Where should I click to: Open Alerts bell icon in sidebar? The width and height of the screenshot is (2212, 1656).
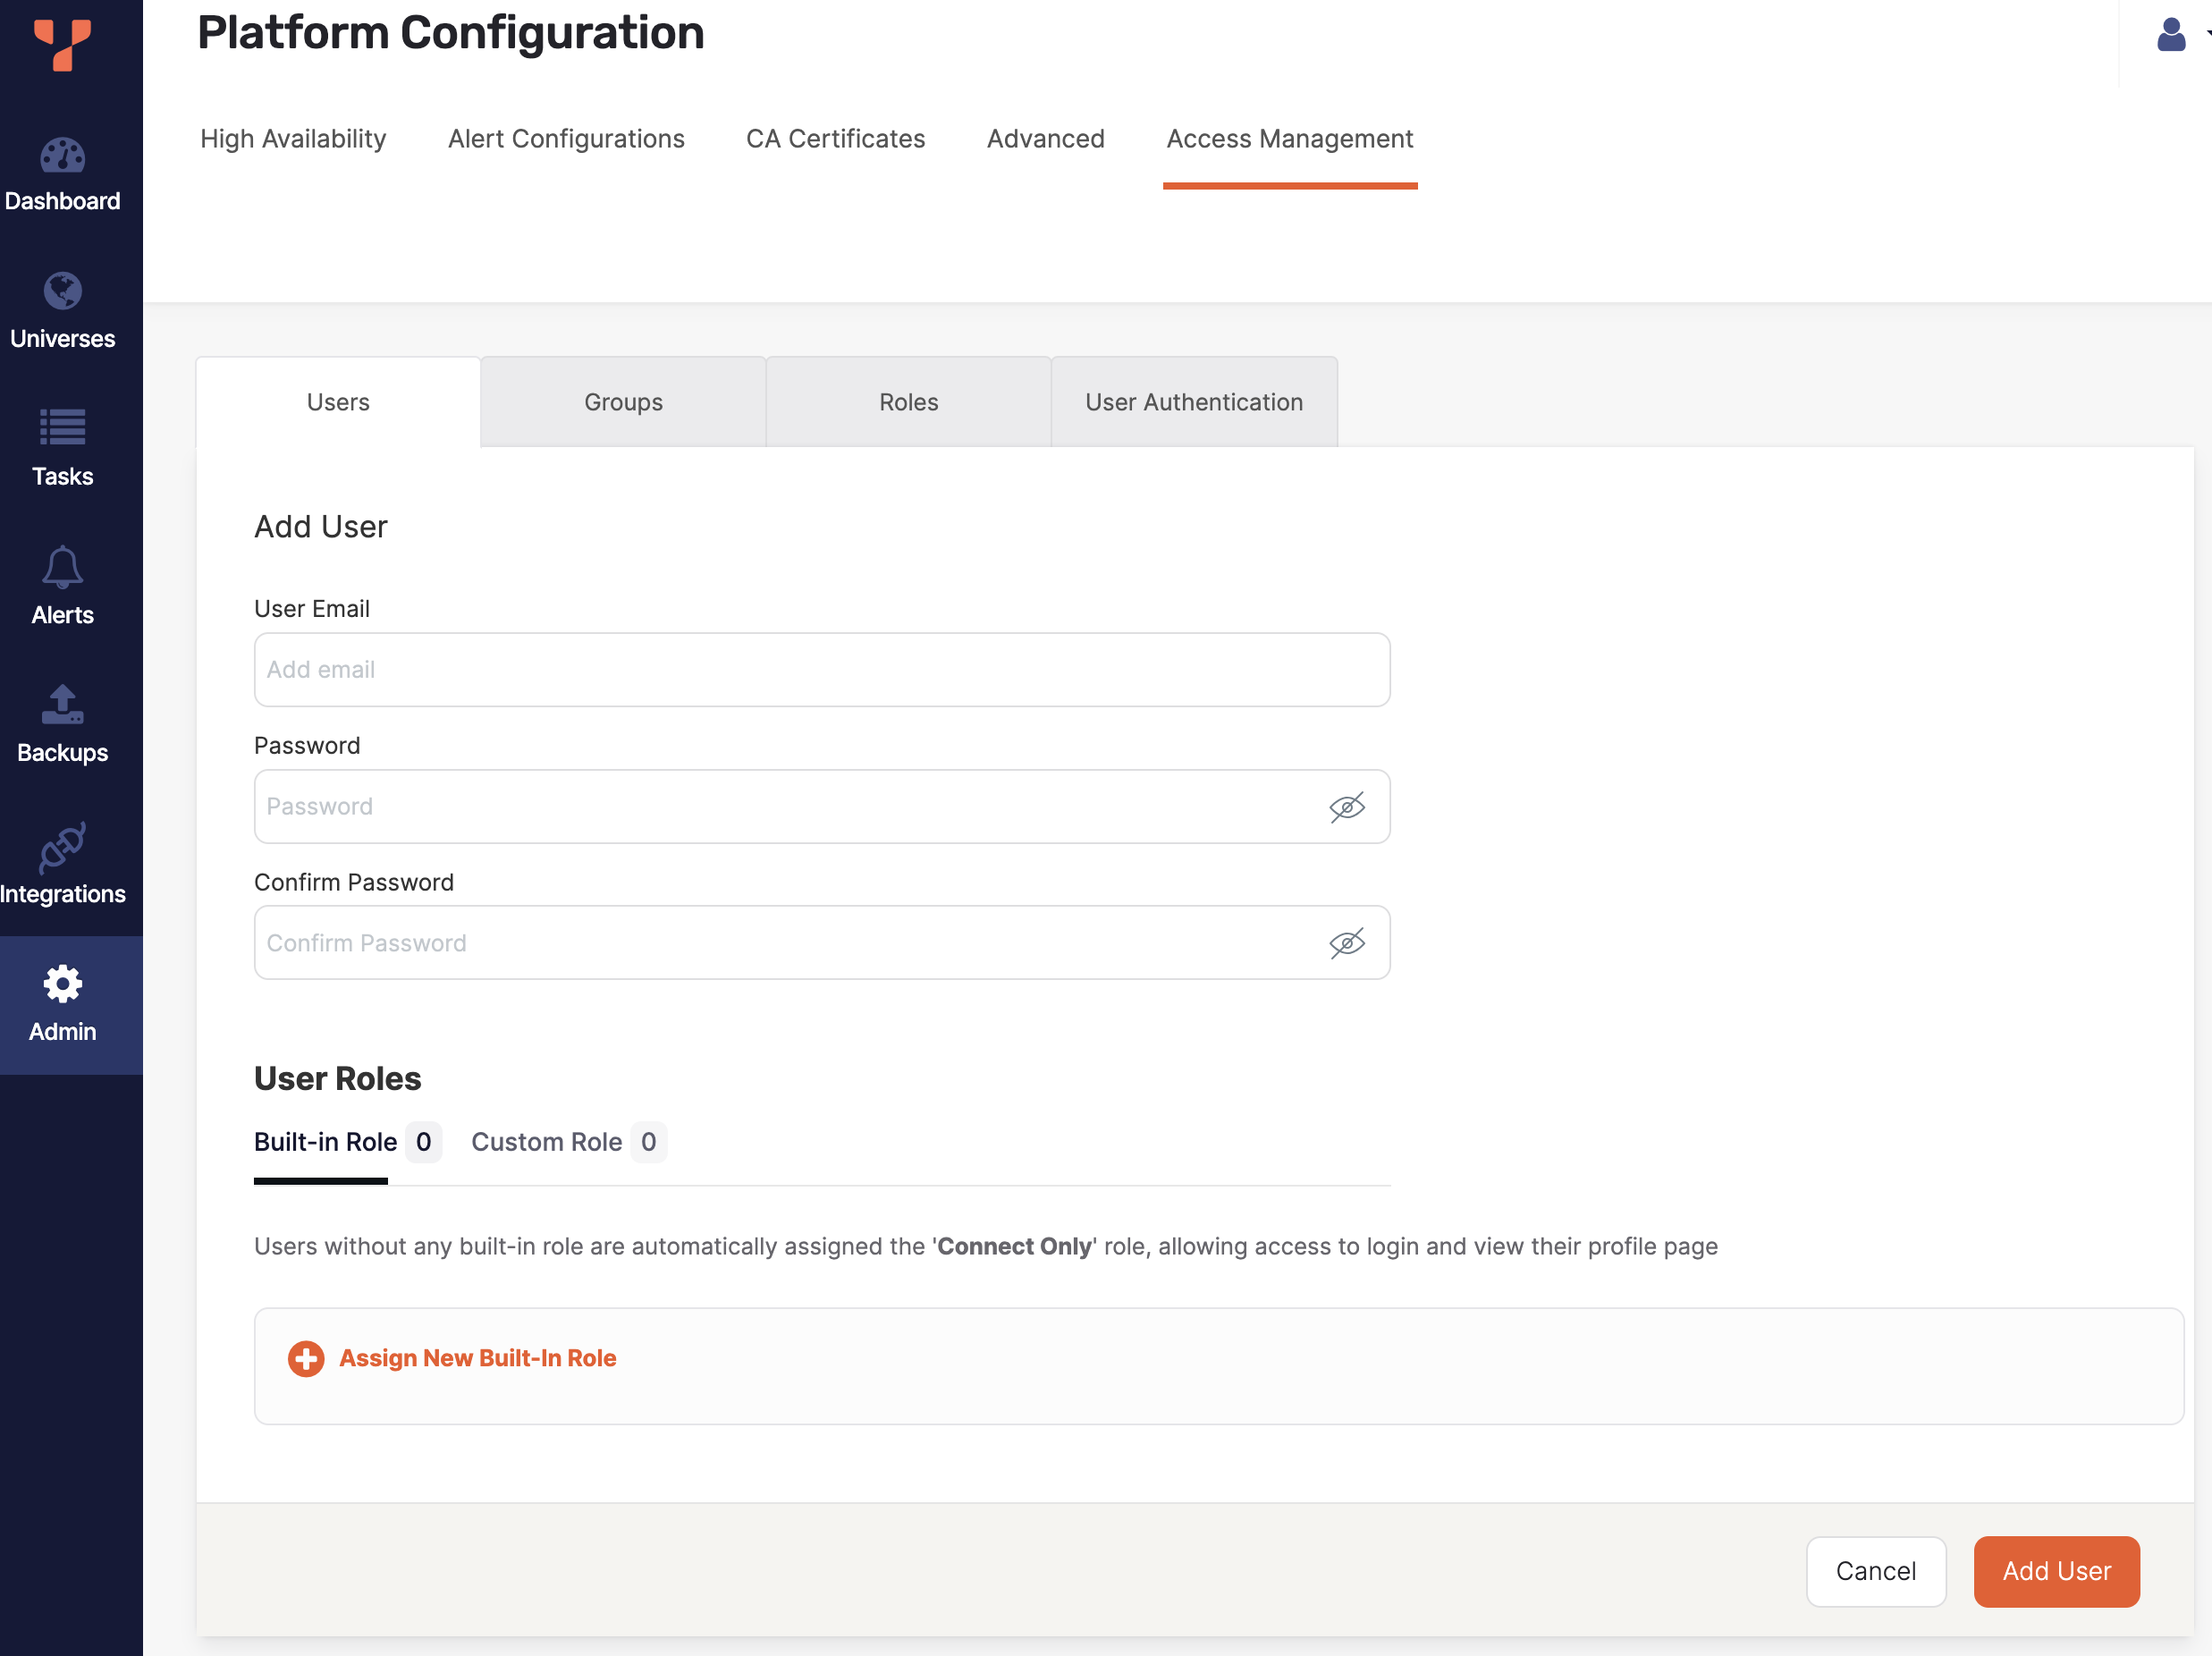point(62,567)
